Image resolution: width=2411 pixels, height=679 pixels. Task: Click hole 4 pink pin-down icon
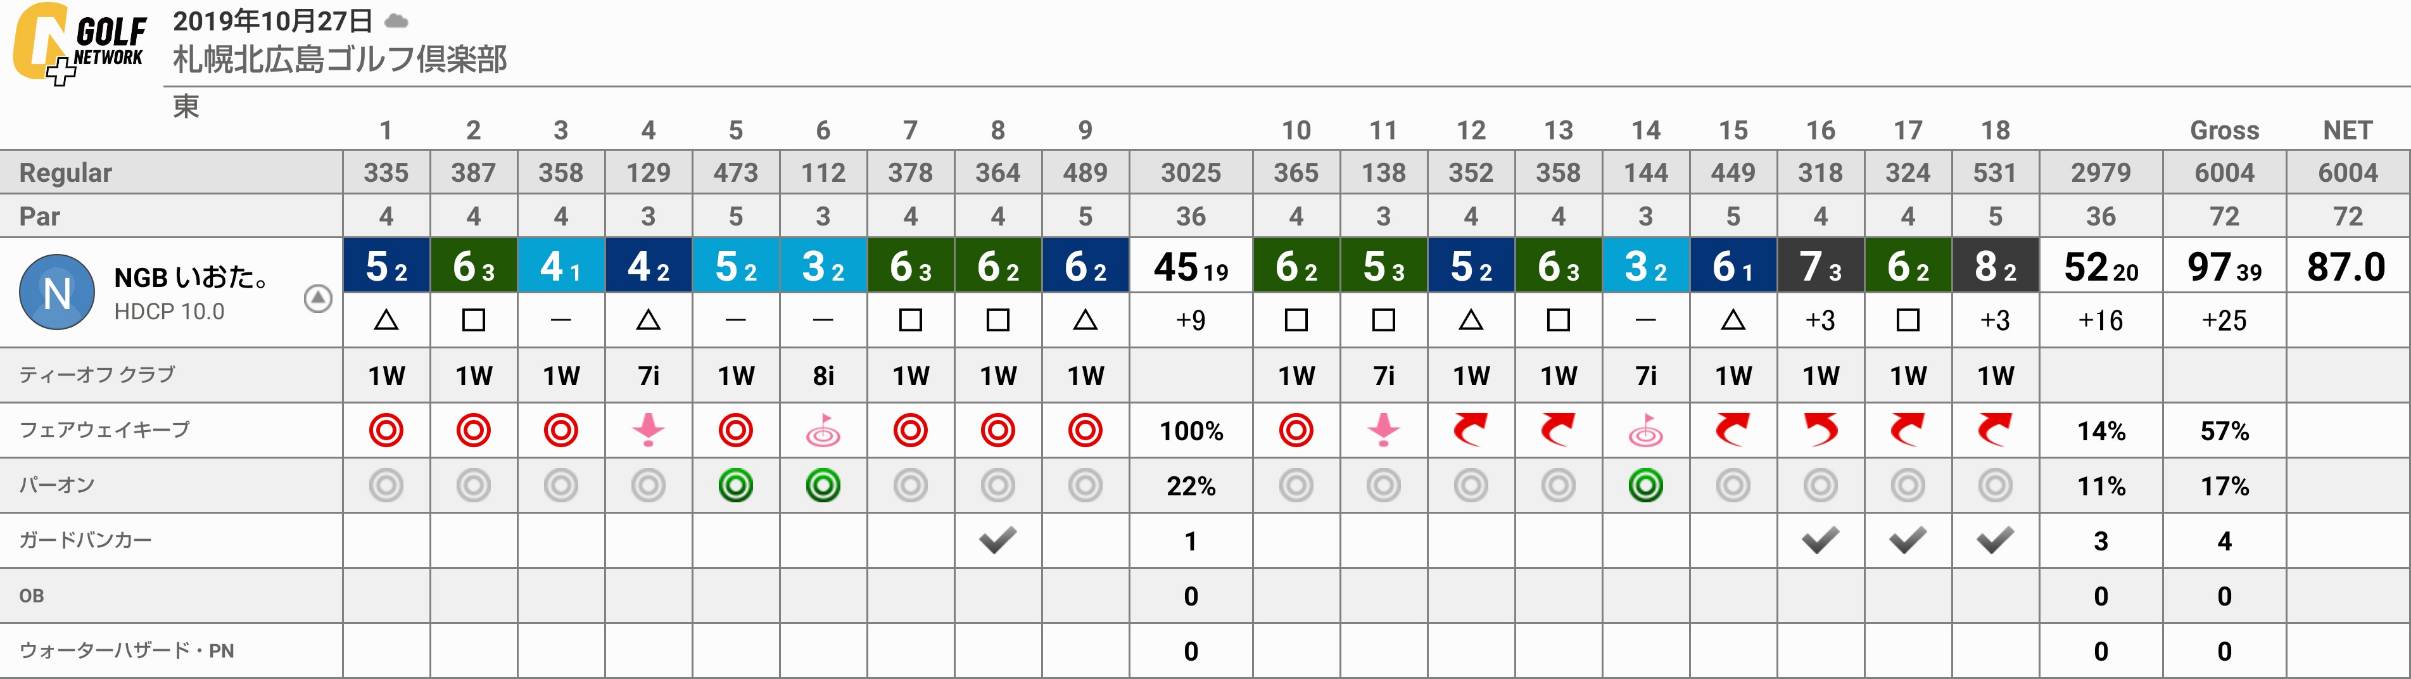coord(648,431)
